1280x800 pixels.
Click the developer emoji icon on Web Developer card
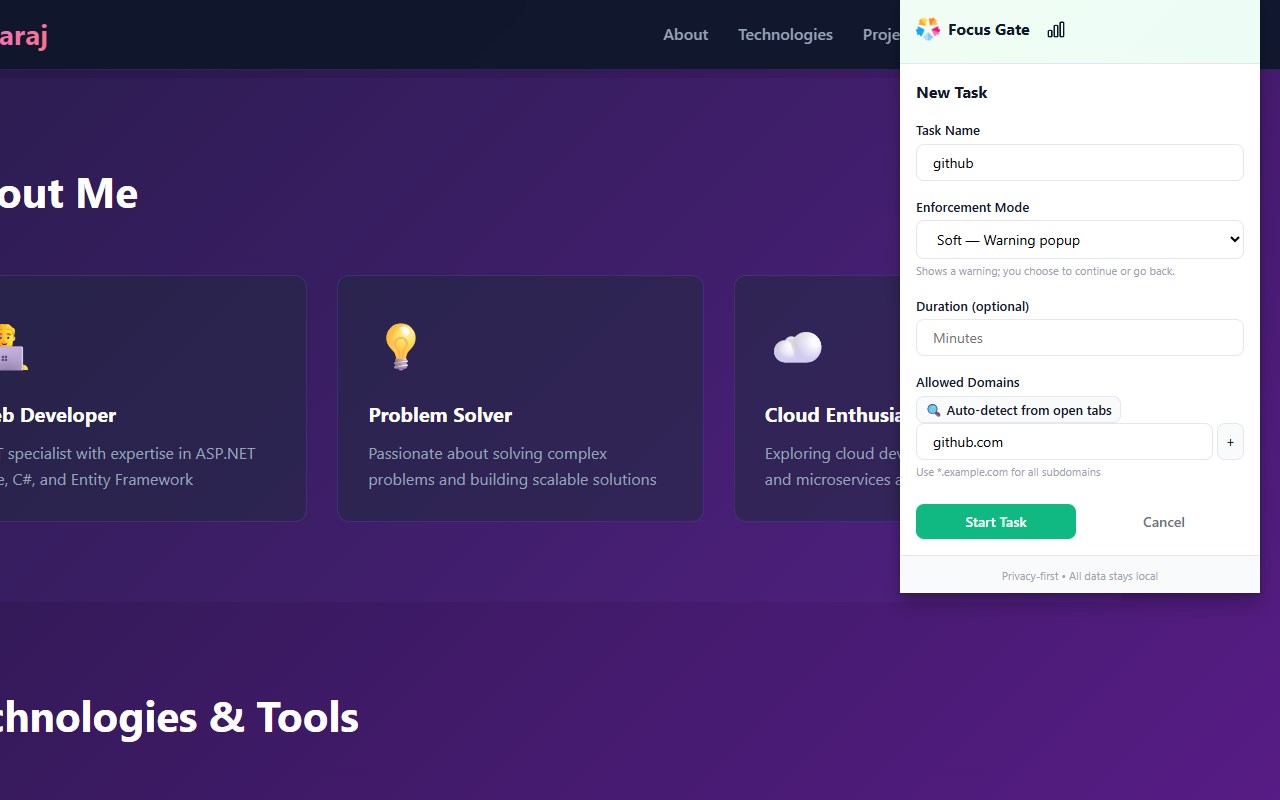pyautogui.click(x=12, y=346)
